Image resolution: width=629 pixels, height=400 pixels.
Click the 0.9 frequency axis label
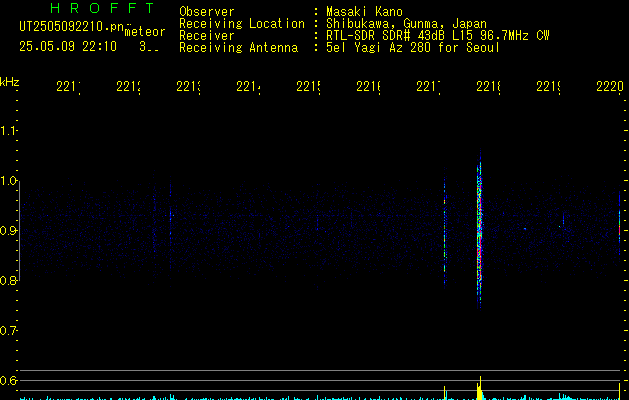(8, 231)
